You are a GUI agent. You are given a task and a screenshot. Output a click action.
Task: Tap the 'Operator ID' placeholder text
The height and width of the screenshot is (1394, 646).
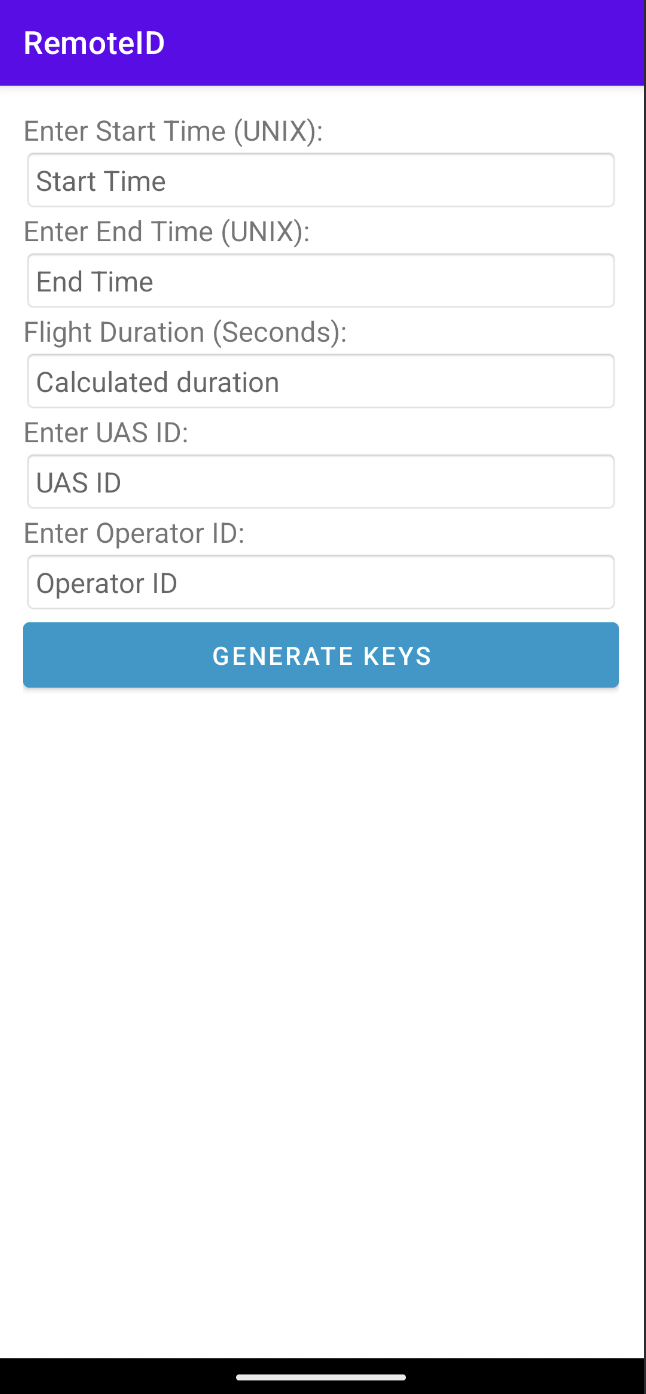coord(107,583)
